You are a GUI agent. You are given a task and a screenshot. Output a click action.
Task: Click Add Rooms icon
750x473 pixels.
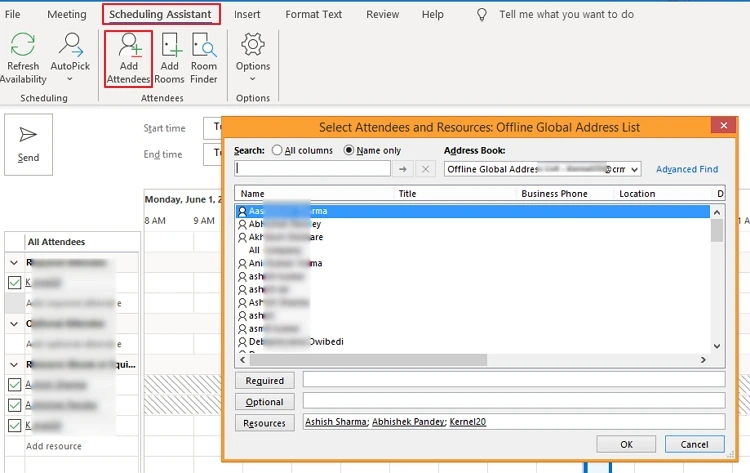point(170,44)
